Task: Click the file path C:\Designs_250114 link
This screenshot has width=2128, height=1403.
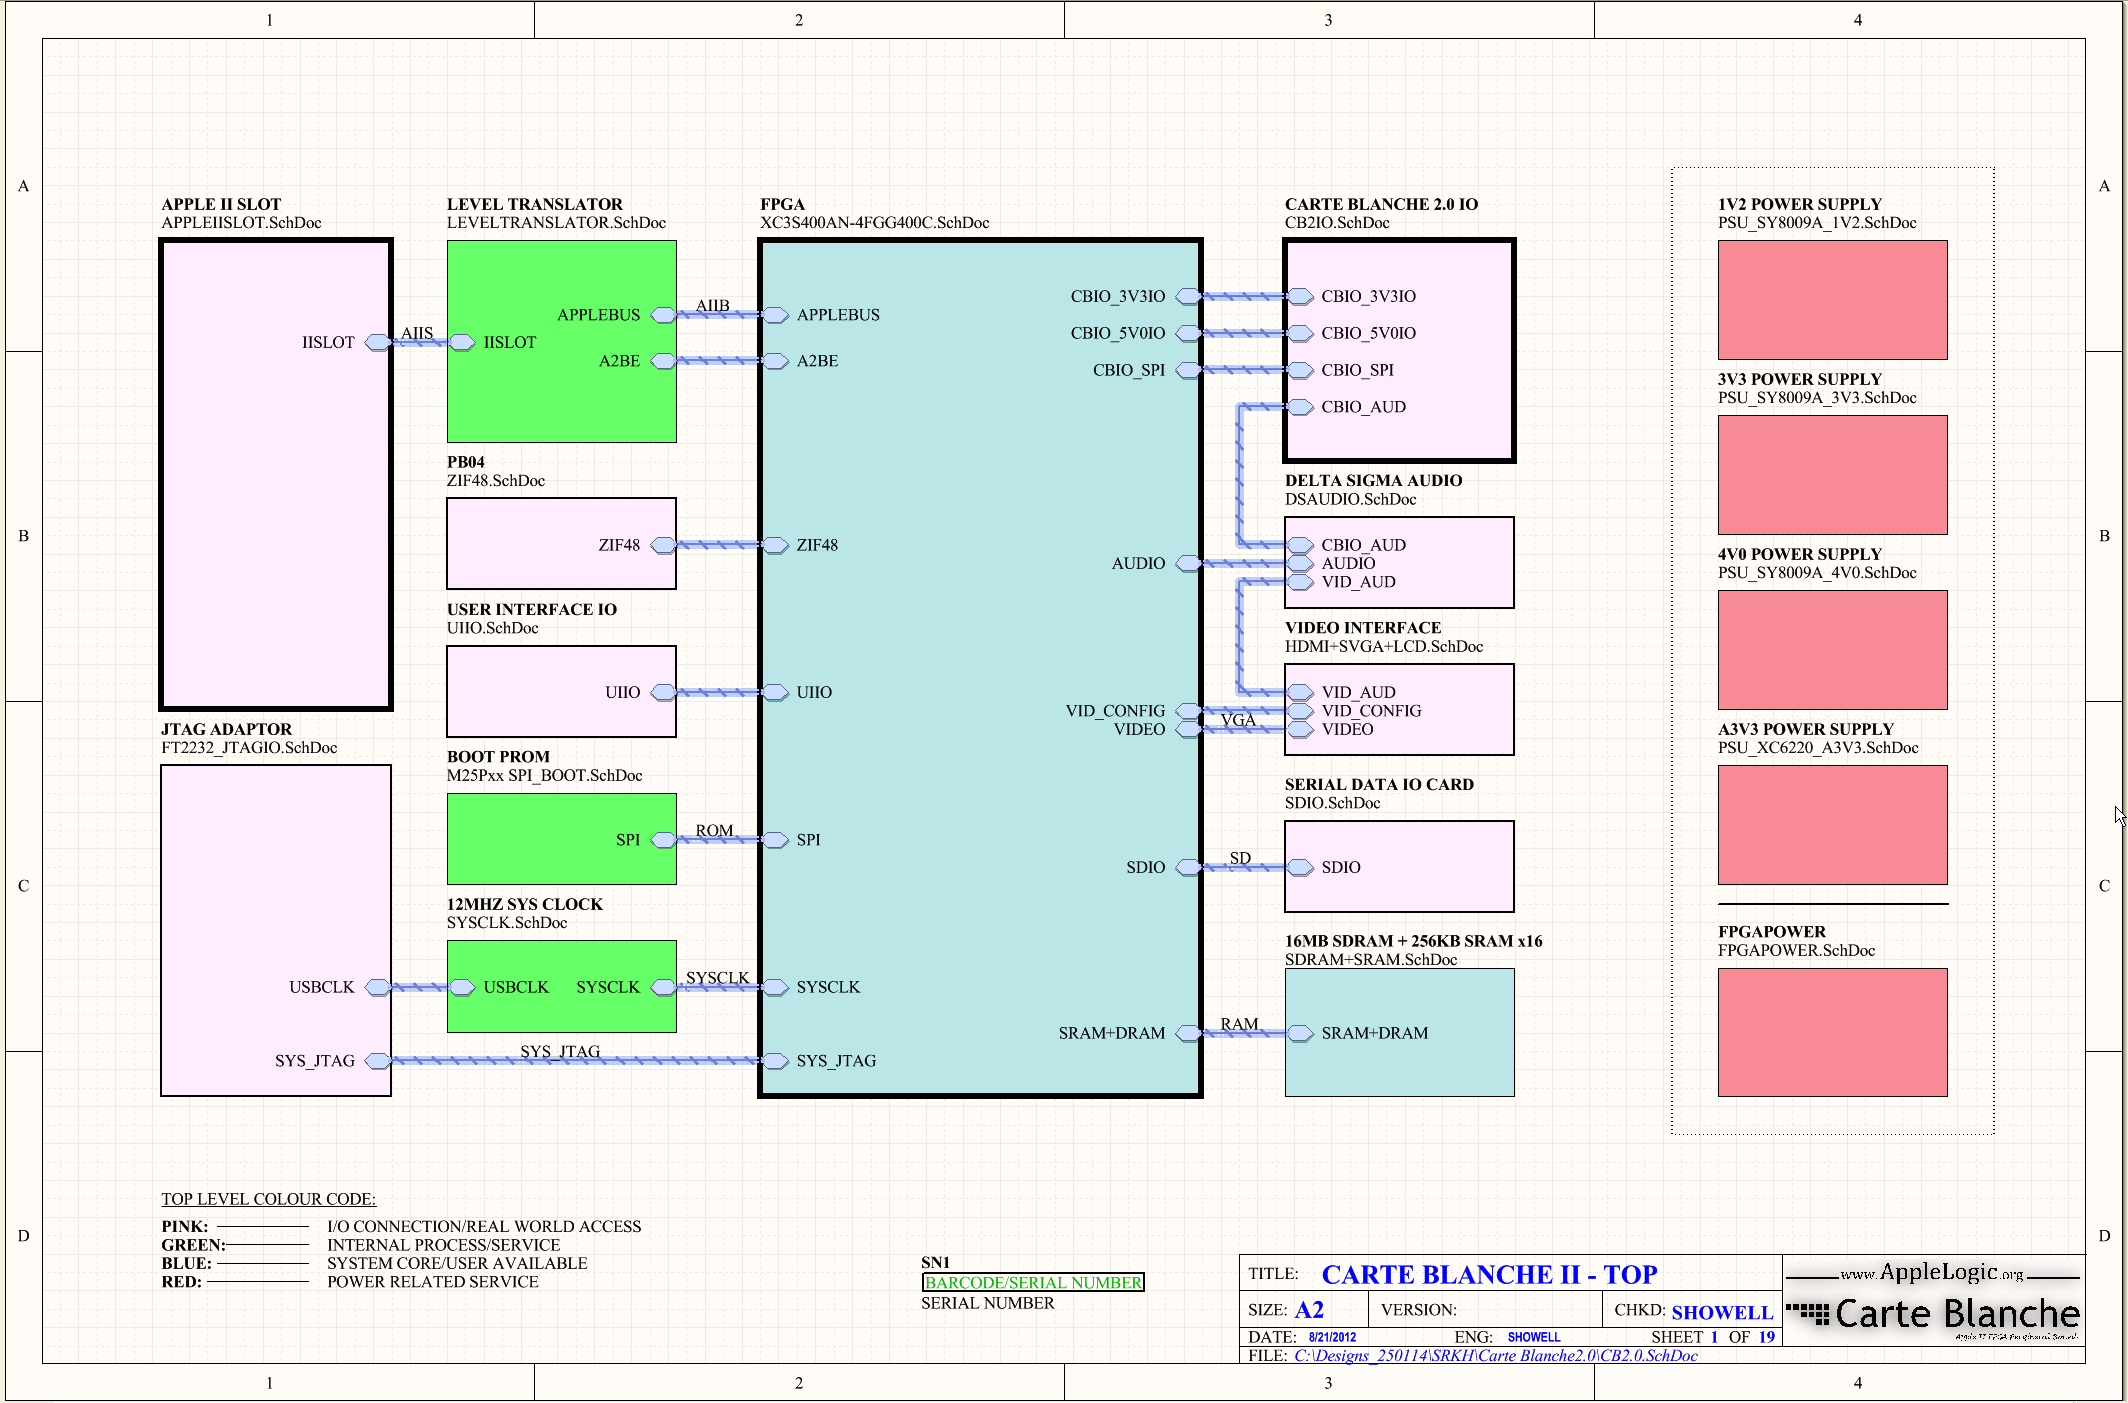Action: pos(1496,1356)
